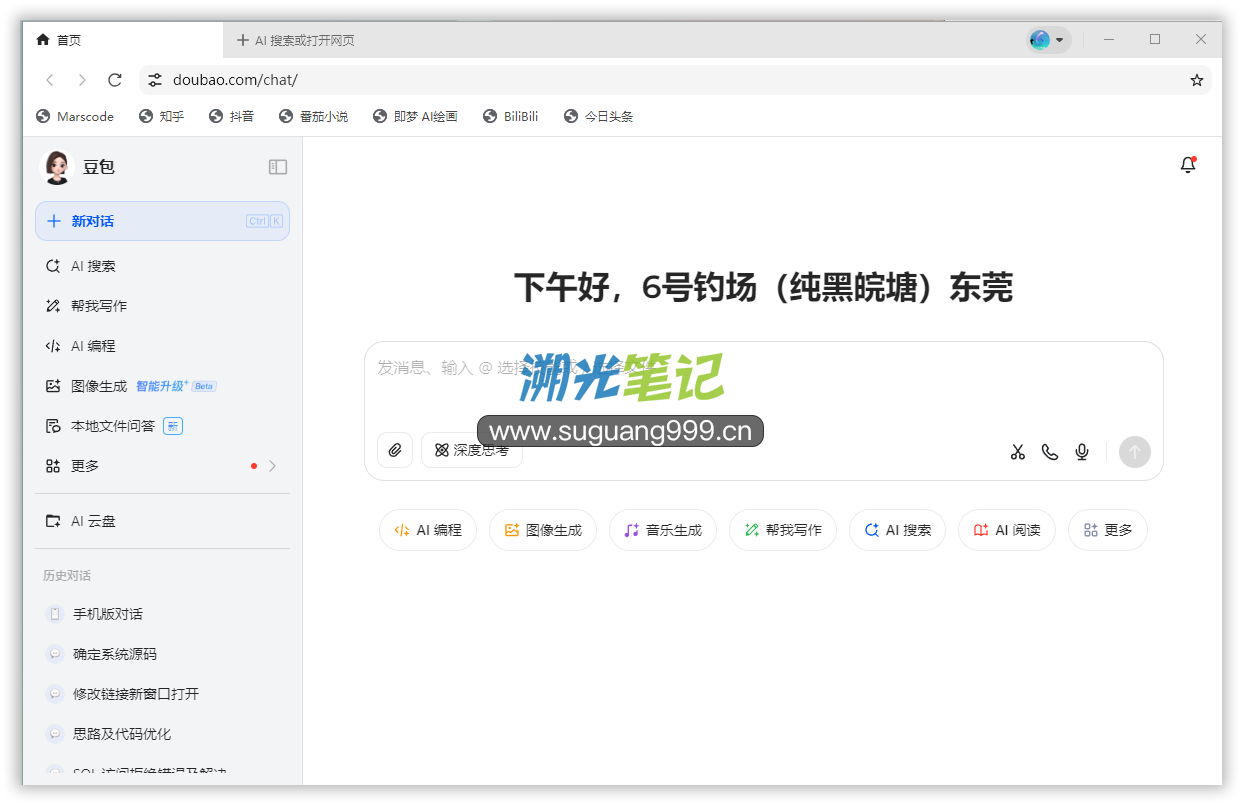Open 帮我写作 in the sidebar
The height and width of the screenshot is (805, 1242).
click(162, 306)
